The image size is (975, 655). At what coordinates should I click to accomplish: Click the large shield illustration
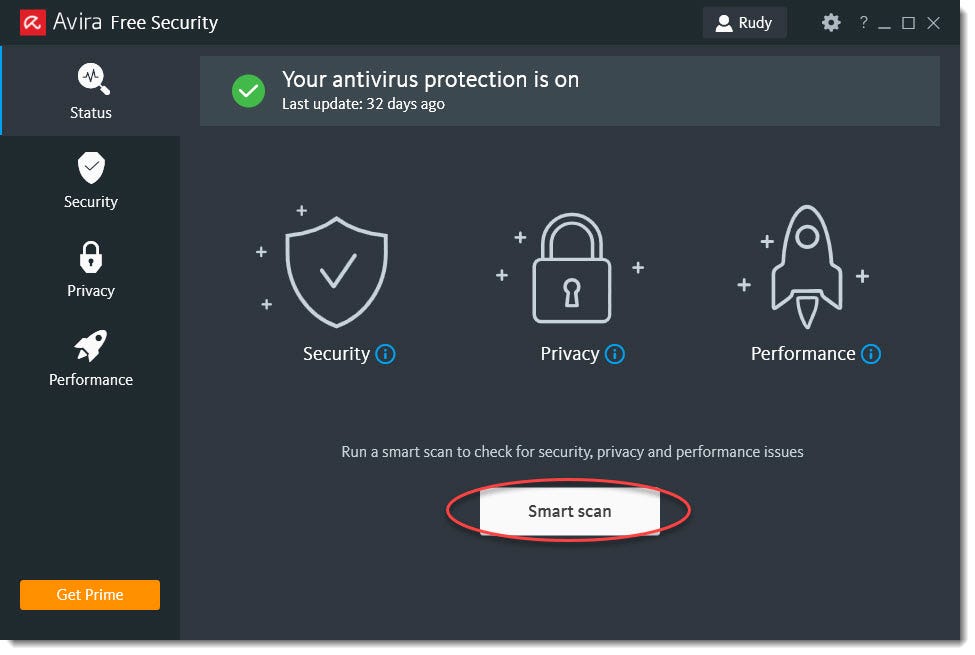tap(337, 270)
